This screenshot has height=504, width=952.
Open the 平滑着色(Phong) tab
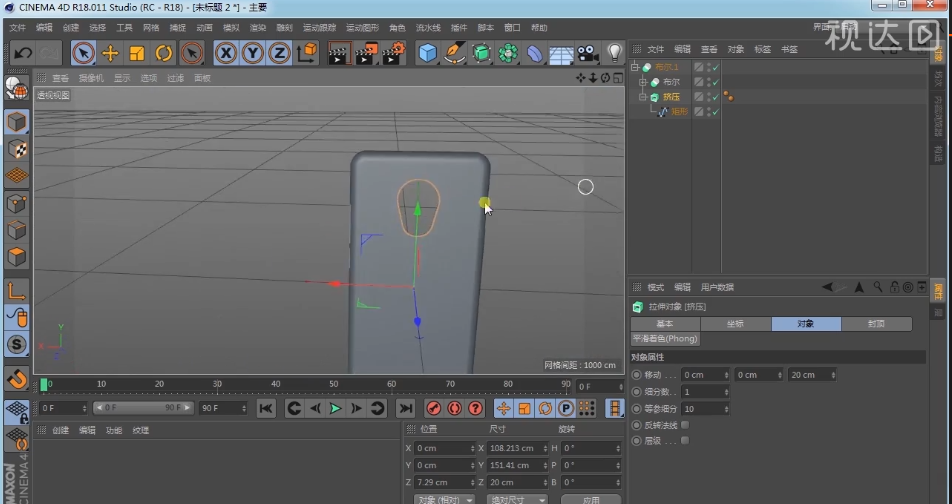click(x=665, y=339)
